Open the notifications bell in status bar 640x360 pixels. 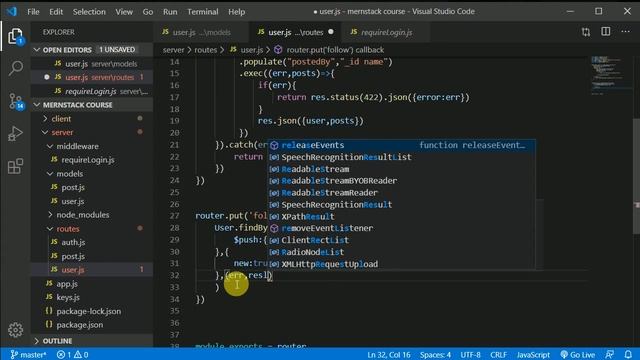[x=628, y=354]
